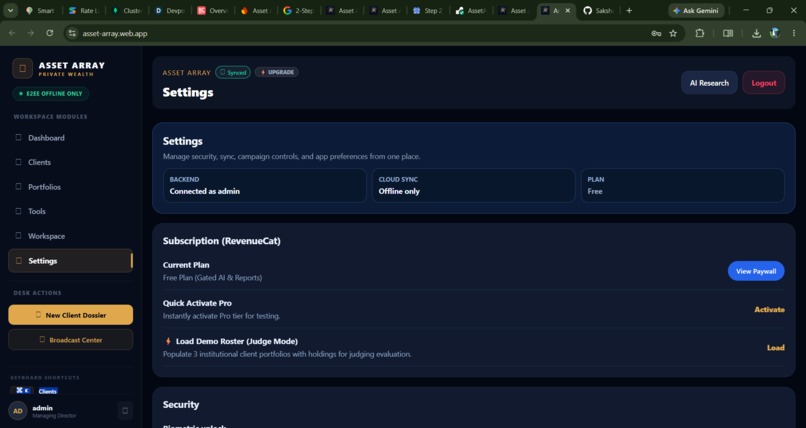The width and height of the screenshot is (806, 428).
Task: Click the AD avatar for admin
Action: pos(17,411)
